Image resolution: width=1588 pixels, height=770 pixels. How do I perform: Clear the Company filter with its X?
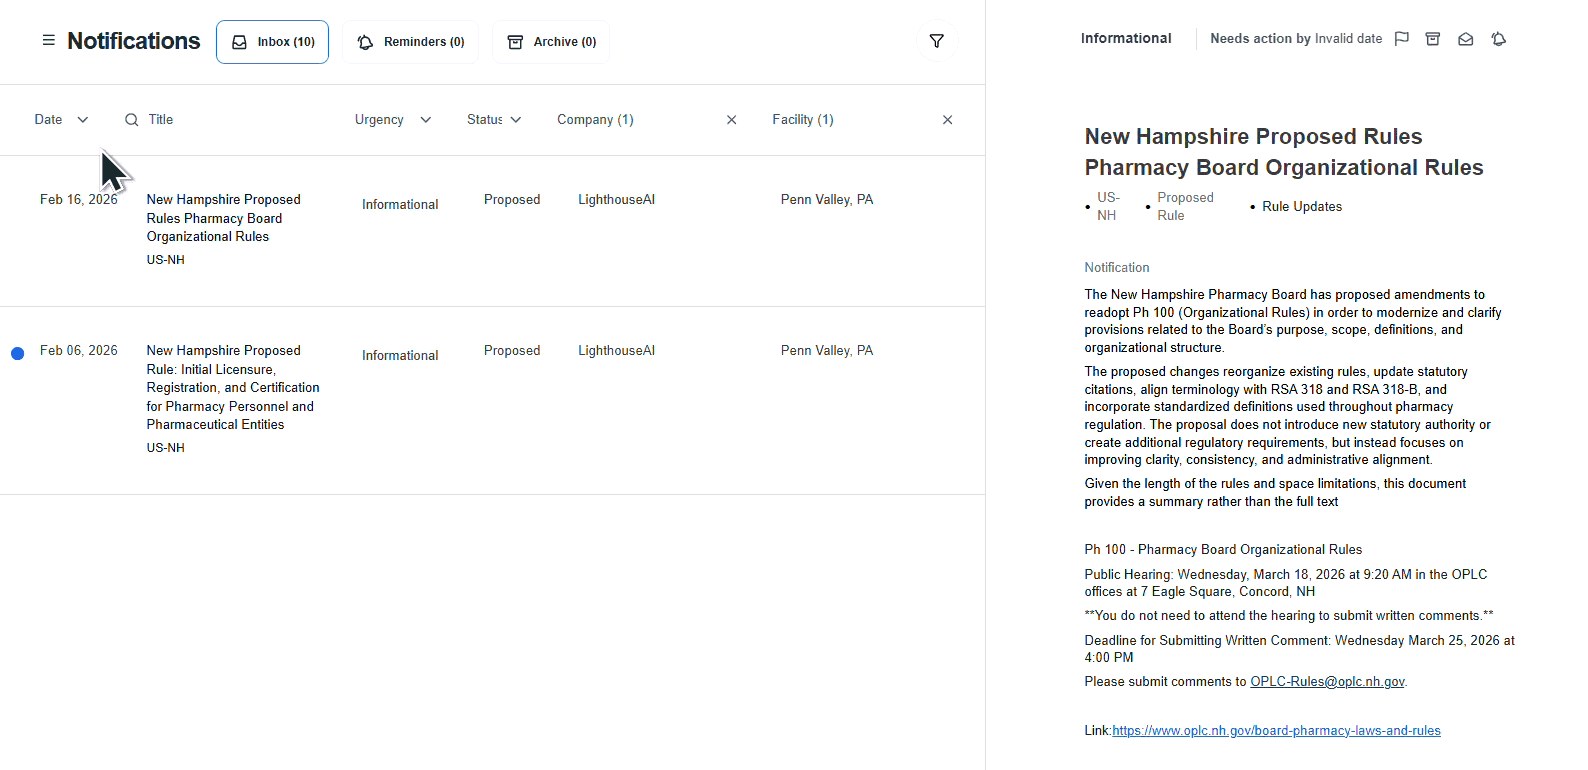(731, 120)
